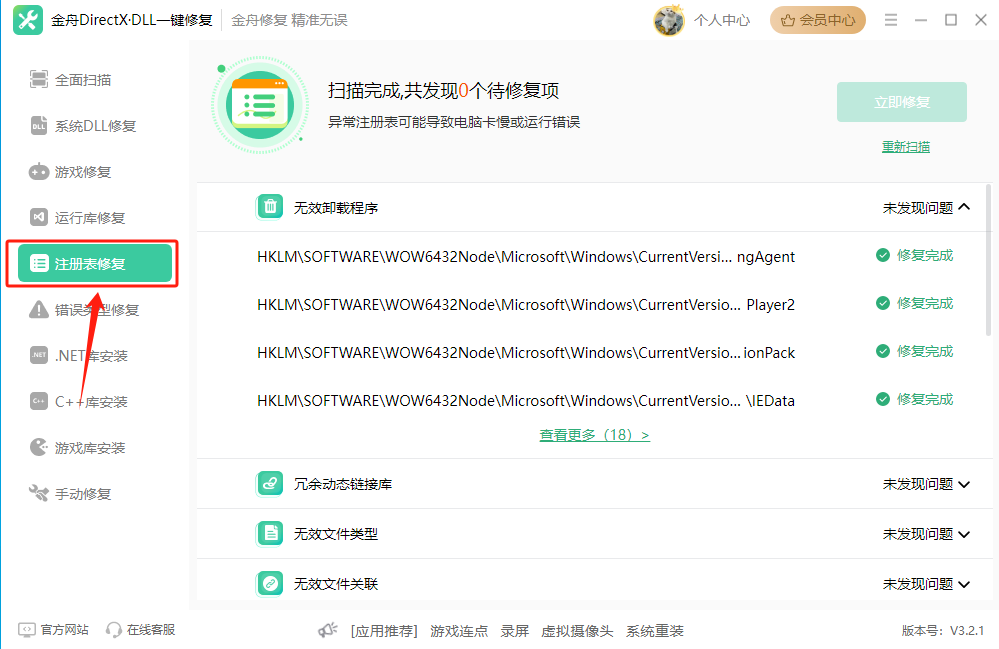Click the registry repair list icon
Image resolution: width=999 pixels, height=649 pixels.
click(40, 263)
